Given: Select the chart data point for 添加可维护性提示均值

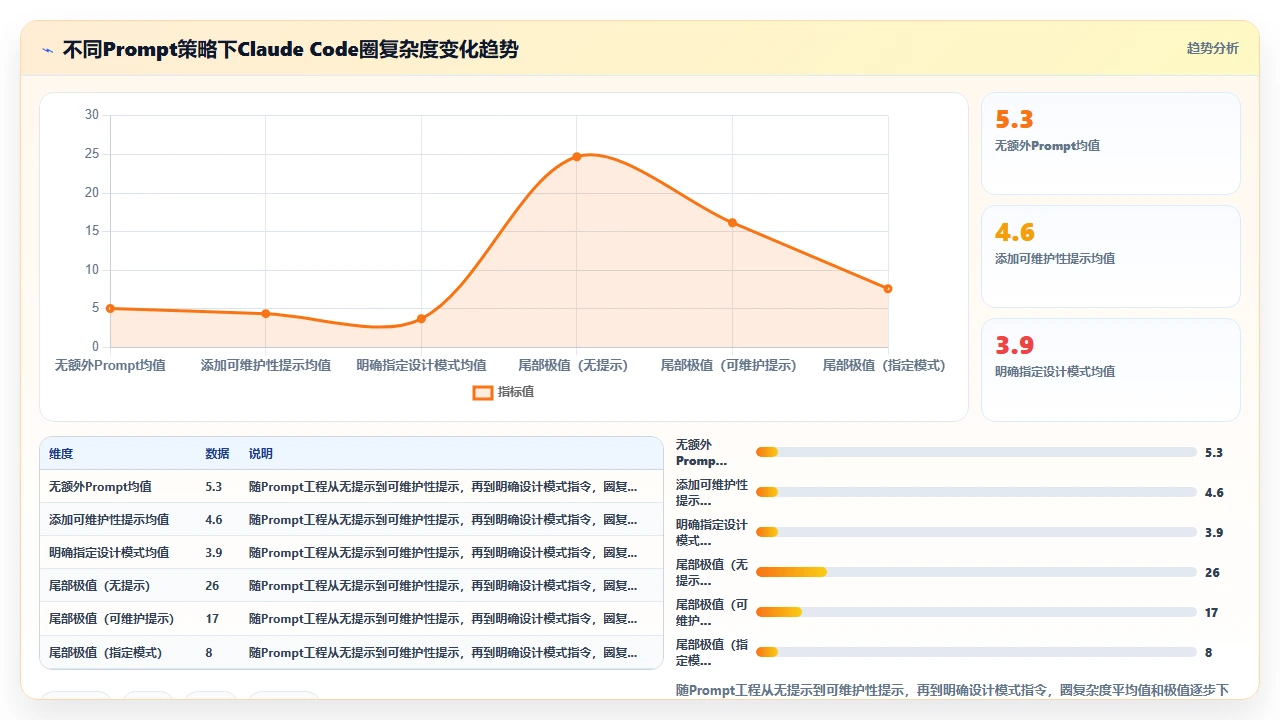Looking at the screenshot, I should click(265, 314).
